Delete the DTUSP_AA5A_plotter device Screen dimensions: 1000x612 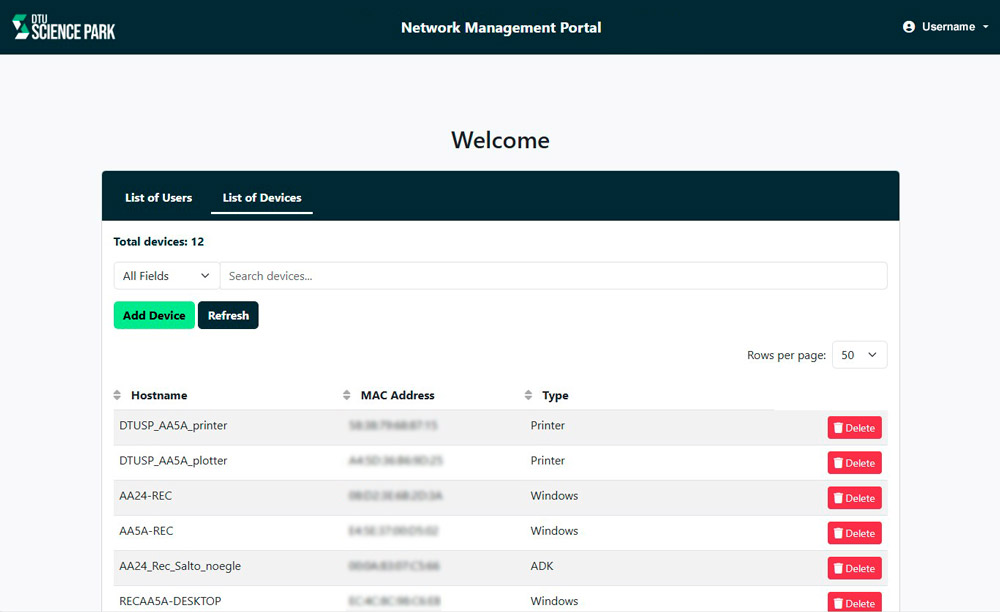coord(854,463)
